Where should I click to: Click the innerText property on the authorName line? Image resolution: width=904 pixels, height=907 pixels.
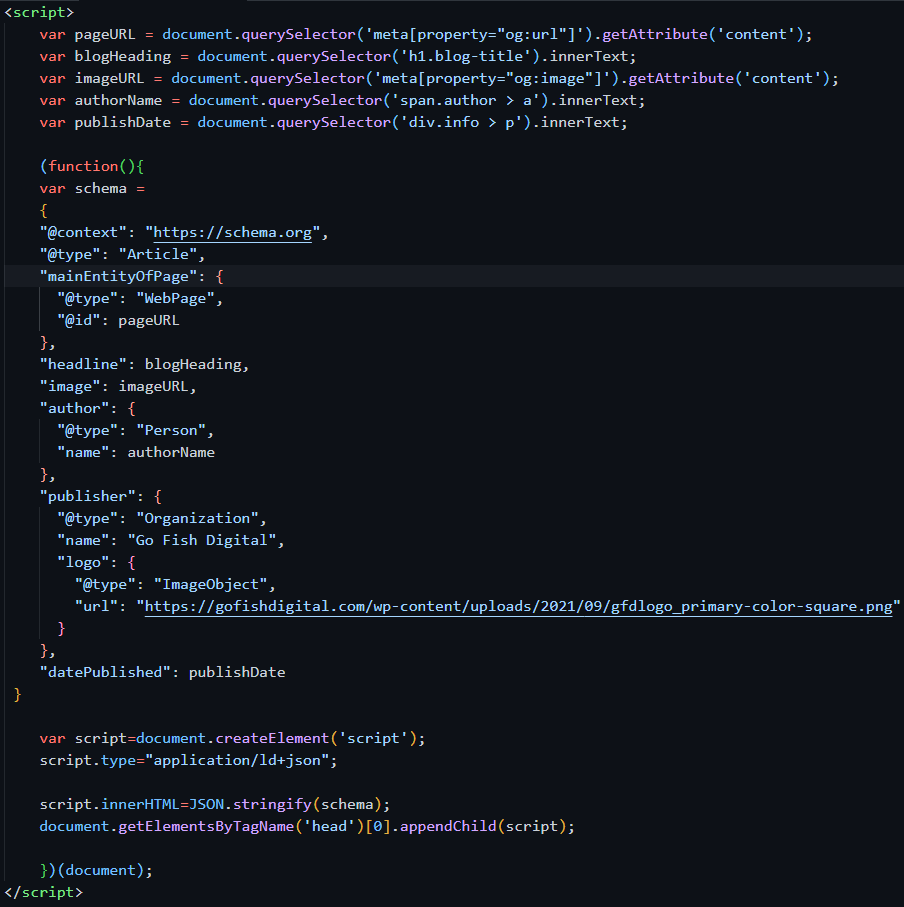coord(597,100)
